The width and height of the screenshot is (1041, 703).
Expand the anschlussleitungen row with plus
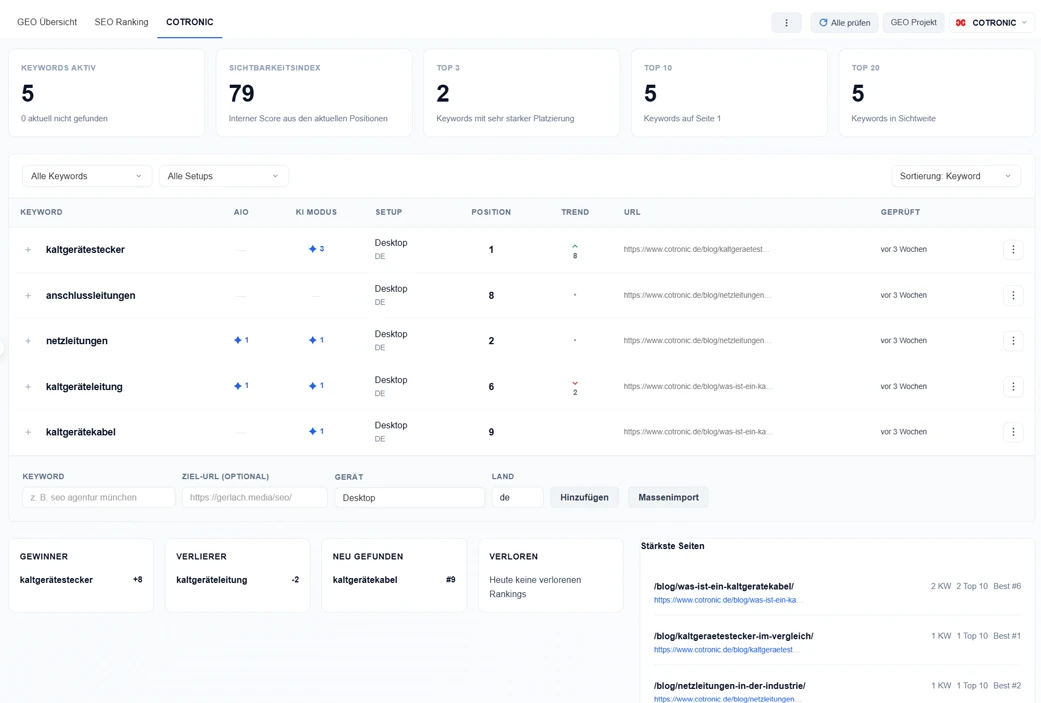pyautogui.click(x=28, y=295)
